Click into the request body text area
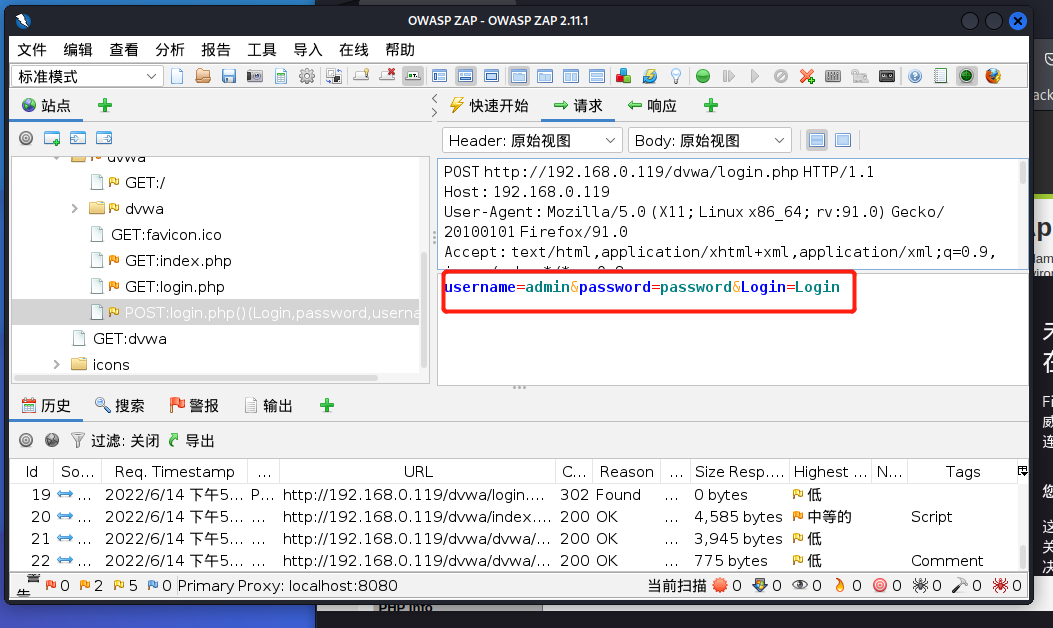Viewport: 1053px width, 628px height. pos(732,329)
